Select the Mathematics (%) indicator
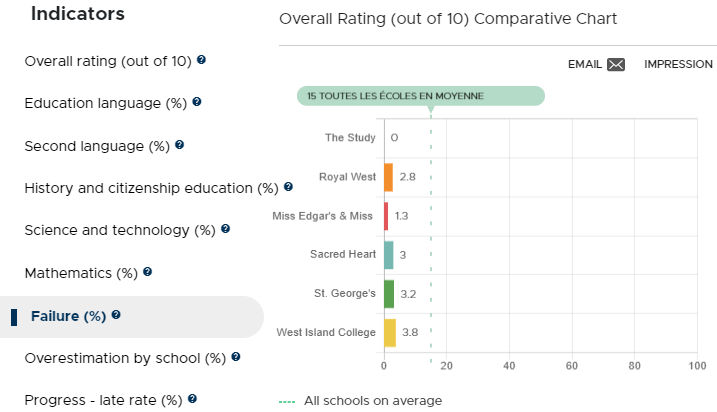 (x=81, y=273)
